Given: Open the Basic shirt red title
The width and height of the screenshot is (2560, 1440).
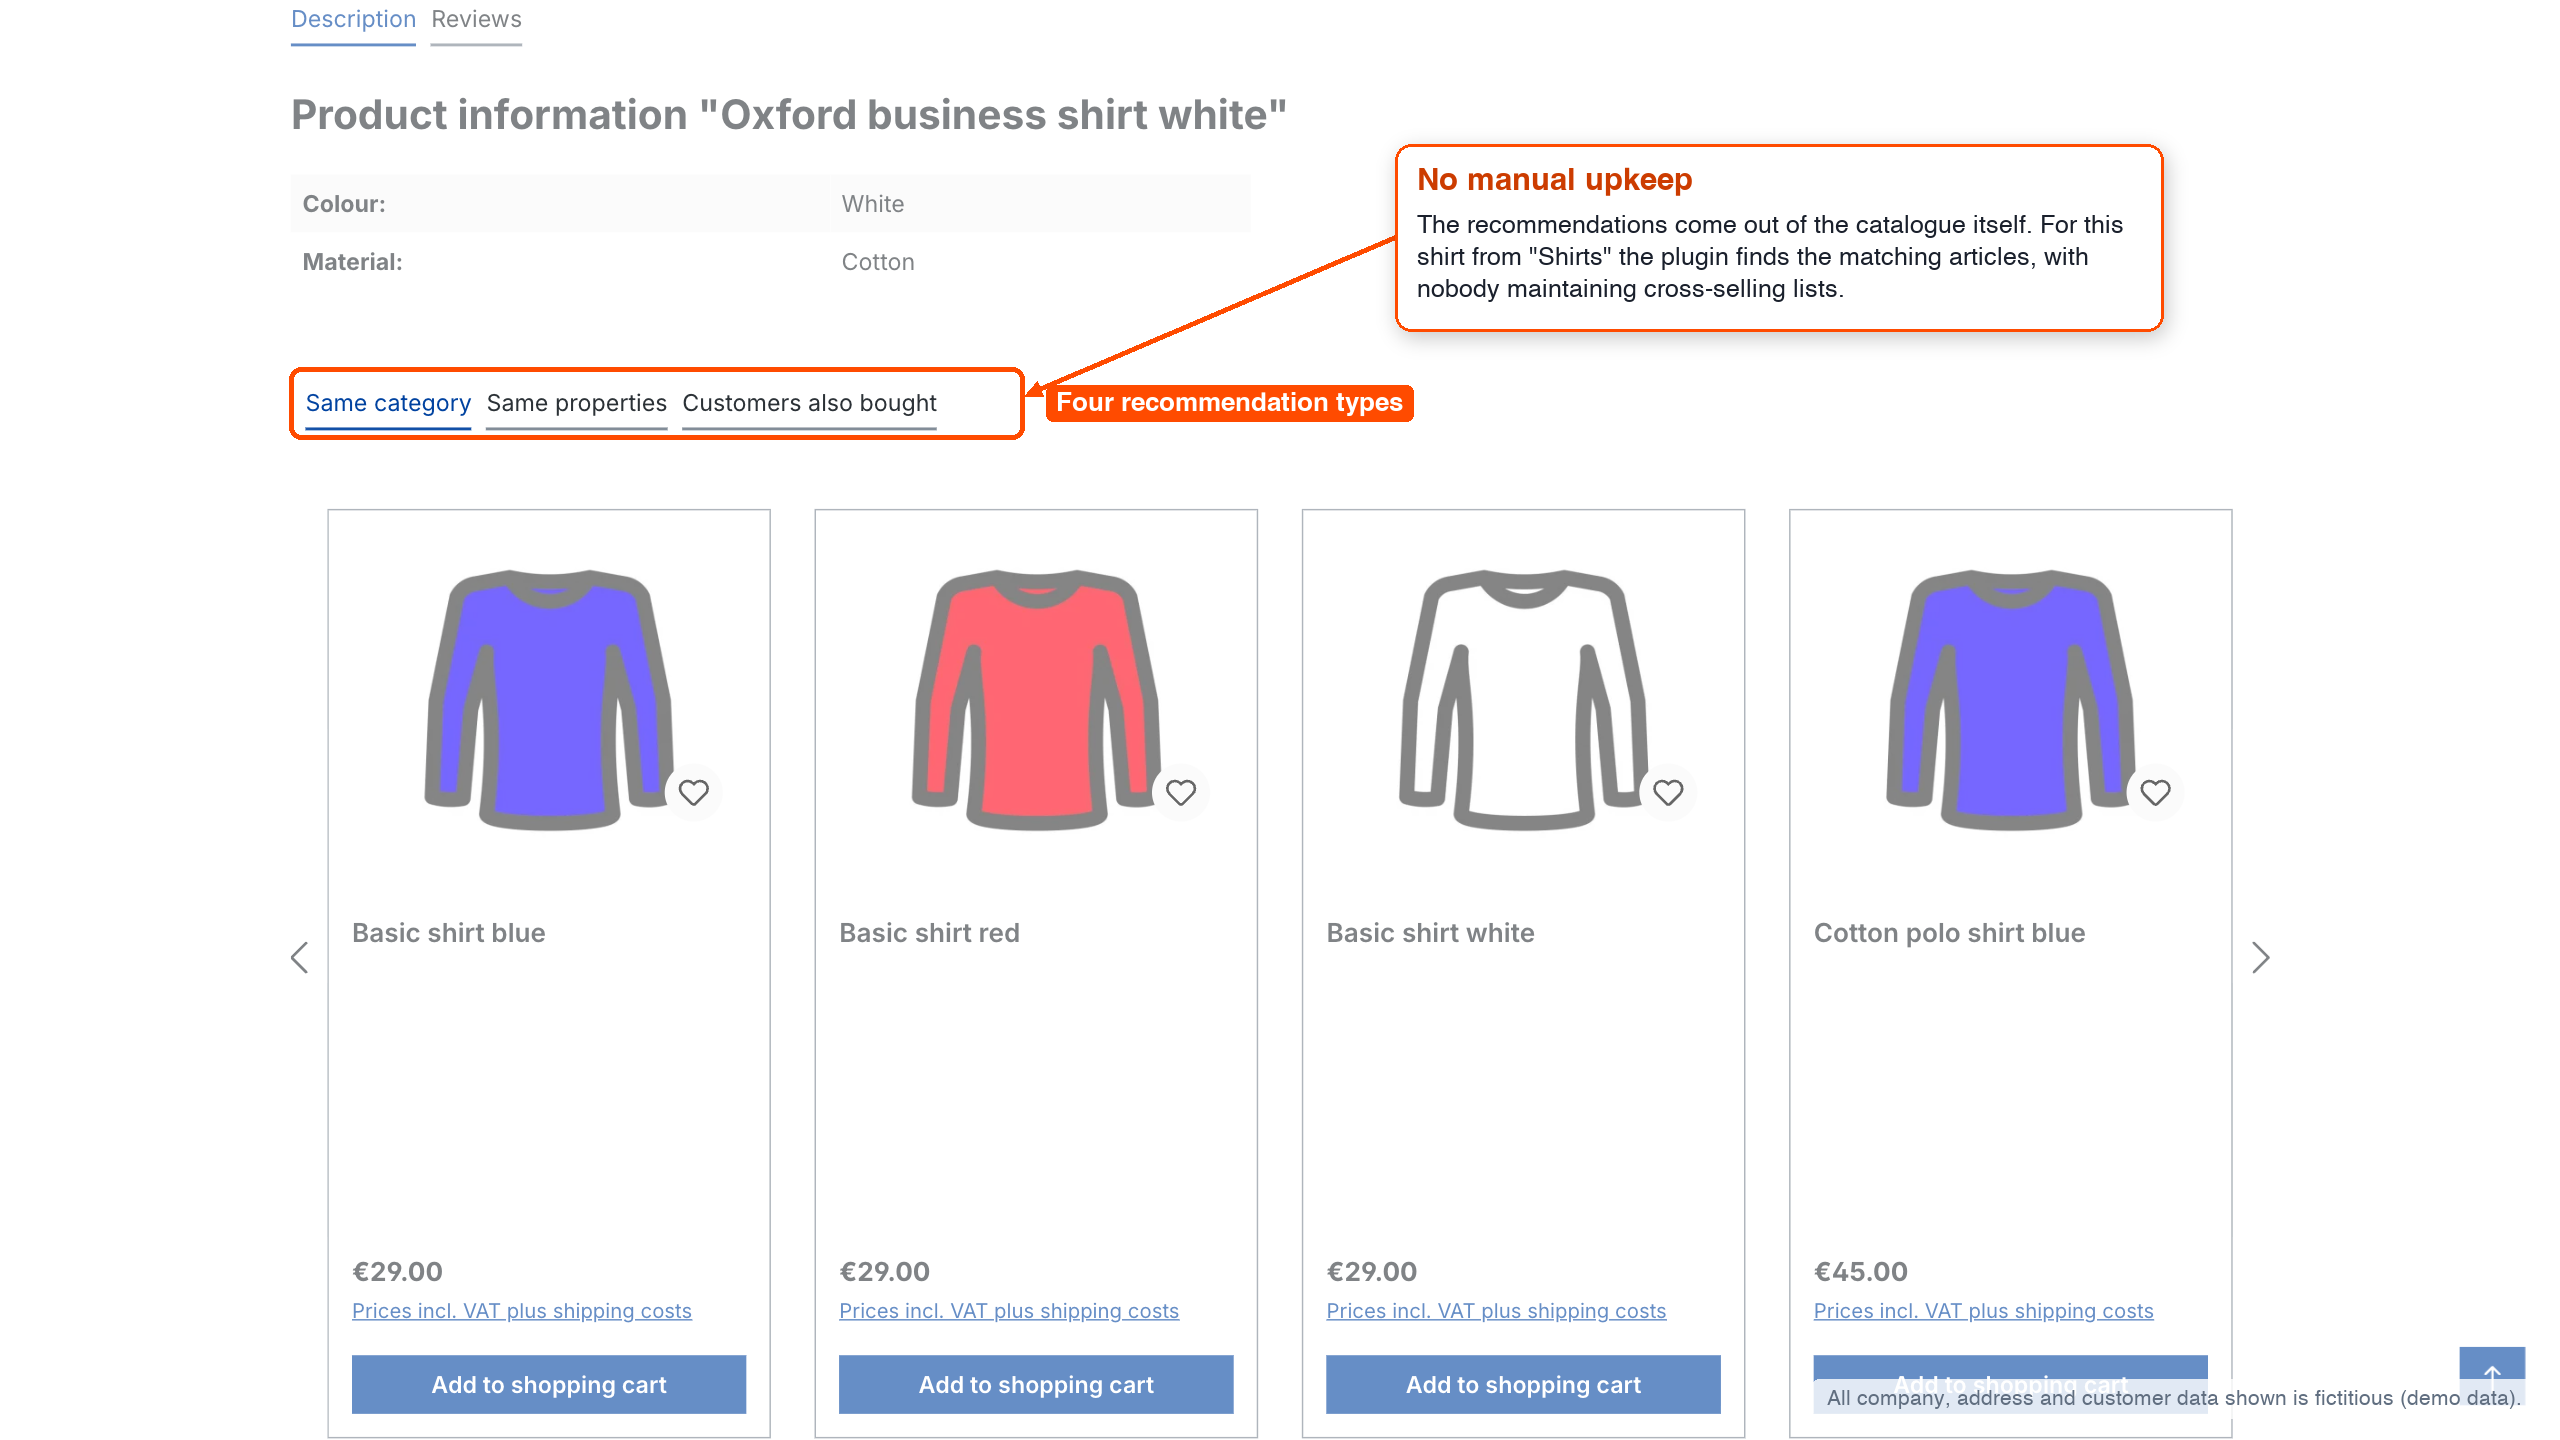Looking at the screenshot, I should 929,933.
